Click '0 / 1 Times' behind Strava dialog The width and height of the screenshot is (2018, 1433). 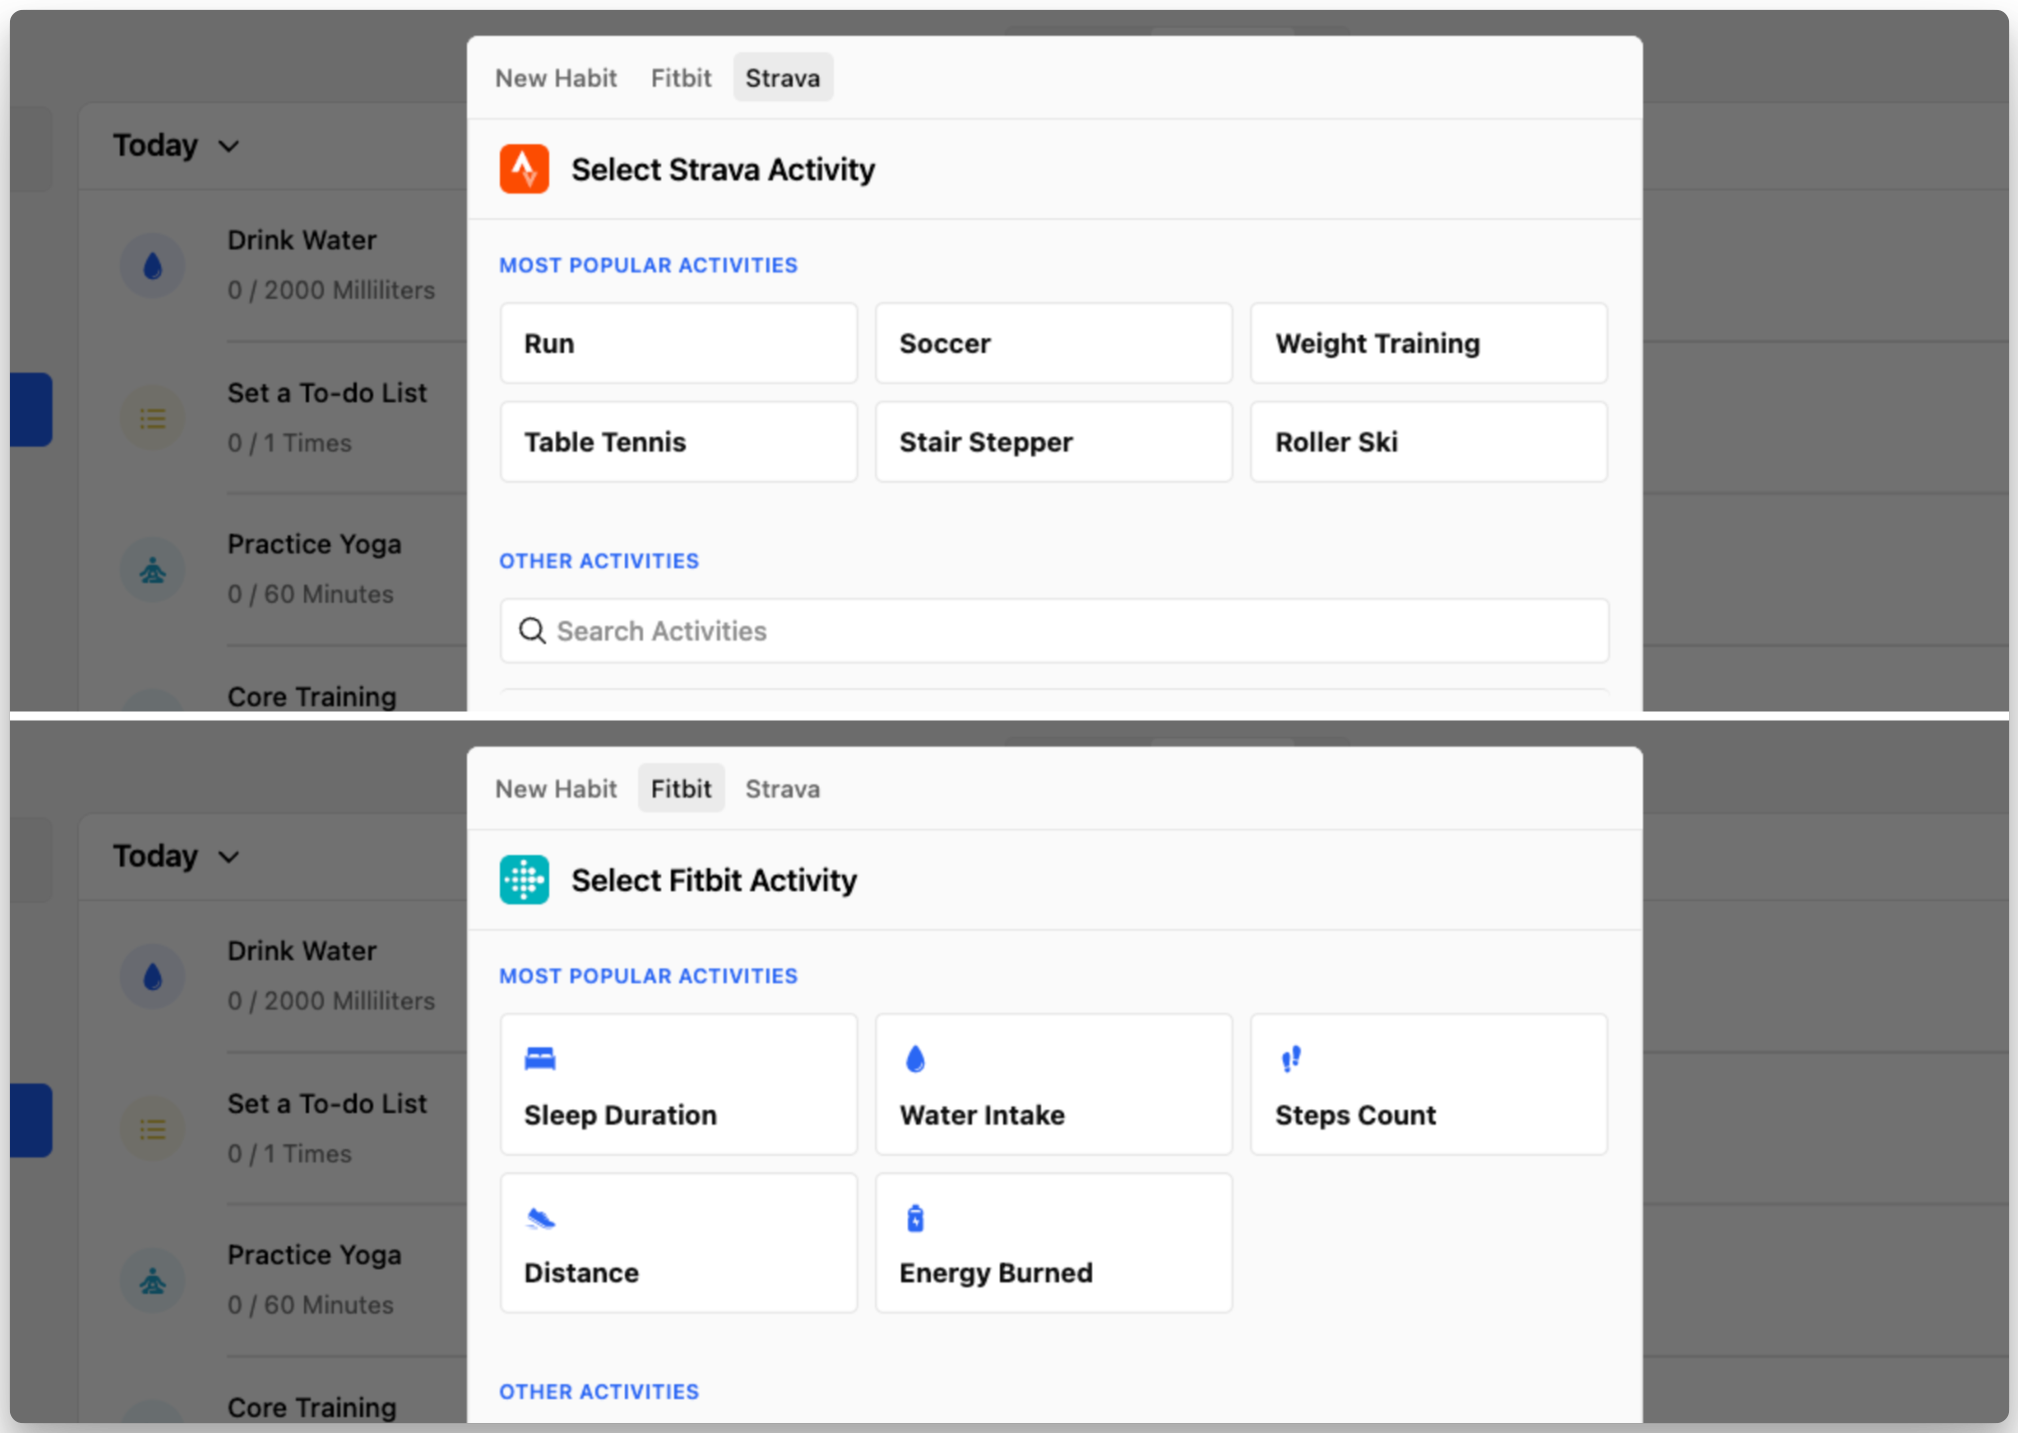point(289,443)
